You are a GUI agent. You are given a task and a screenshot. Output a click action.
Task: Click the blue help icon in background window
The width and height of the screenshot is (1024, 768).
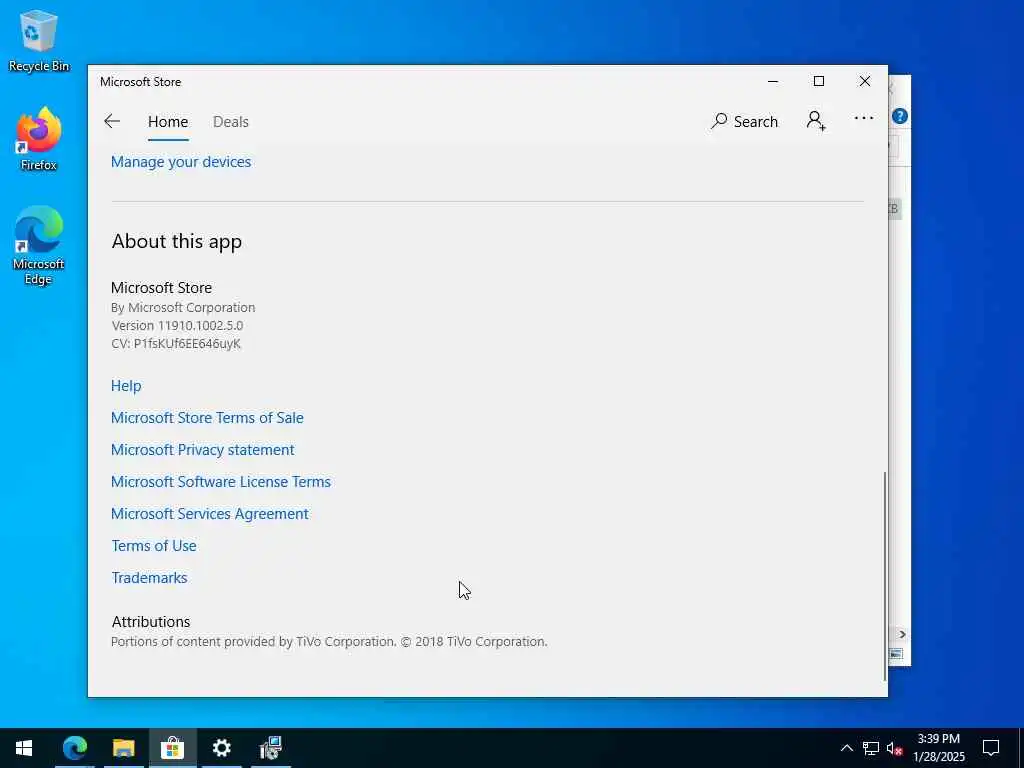tap(900, 116)
